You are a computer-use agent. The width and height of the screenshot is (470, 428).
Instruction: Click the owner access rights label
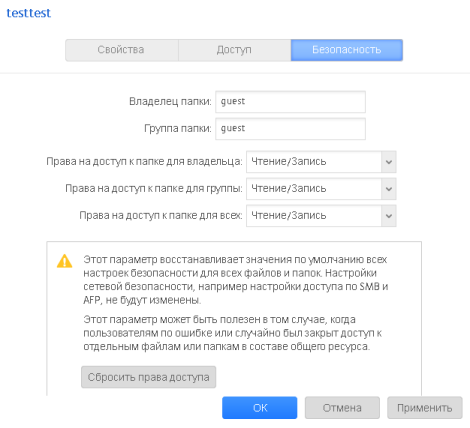point(144,162)
